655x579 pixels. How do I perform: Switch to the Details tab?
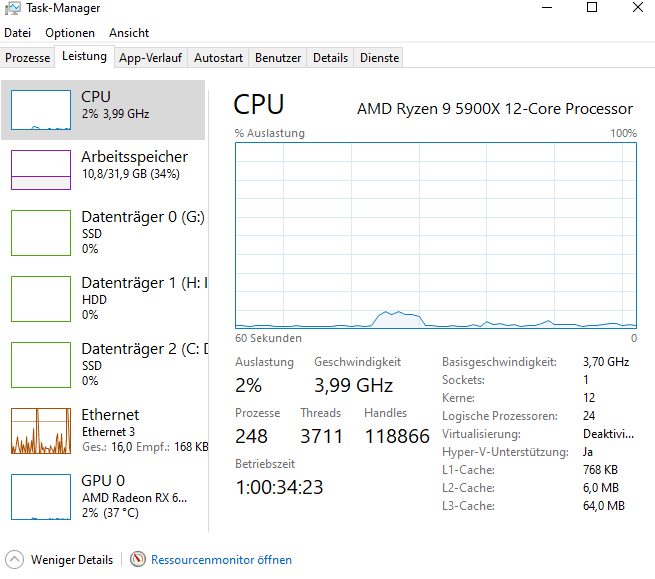(330, 58)
